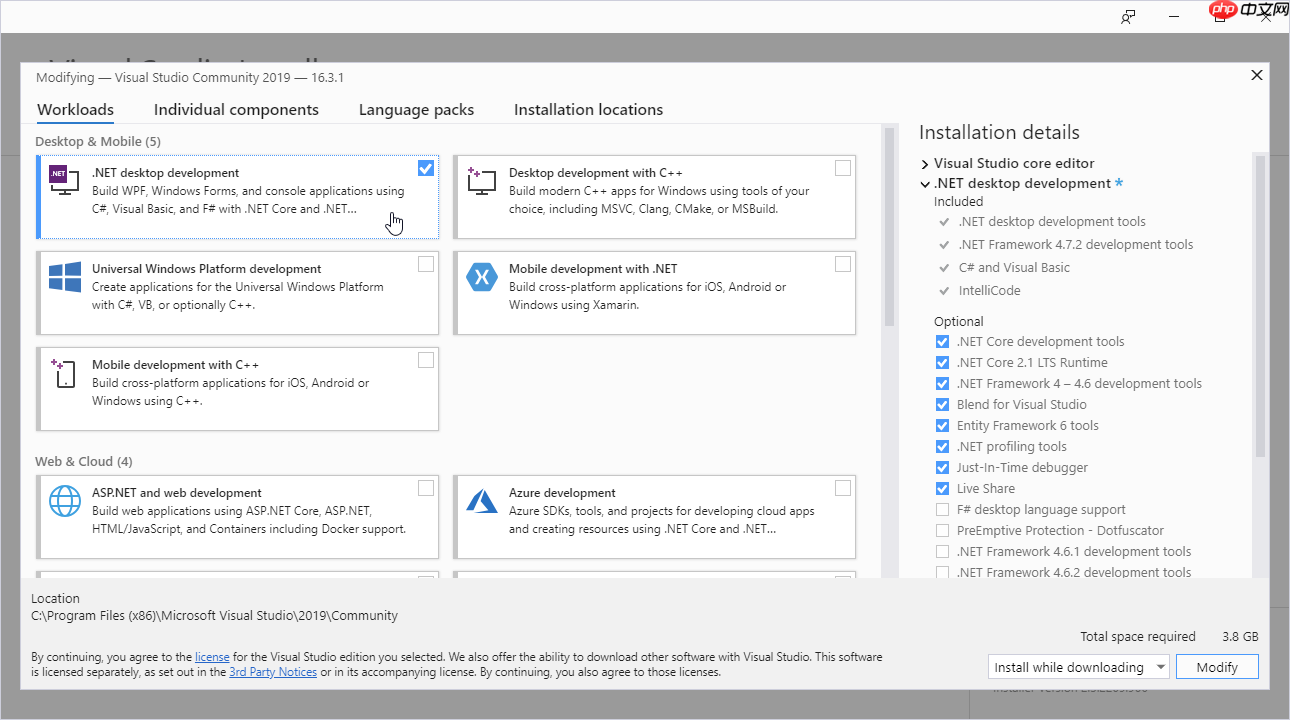Image resolution: width=1290 pixels, height=720 pixels.
Task: Click the Desktop & Mobile (5) heading
Action: click(98, 142)
